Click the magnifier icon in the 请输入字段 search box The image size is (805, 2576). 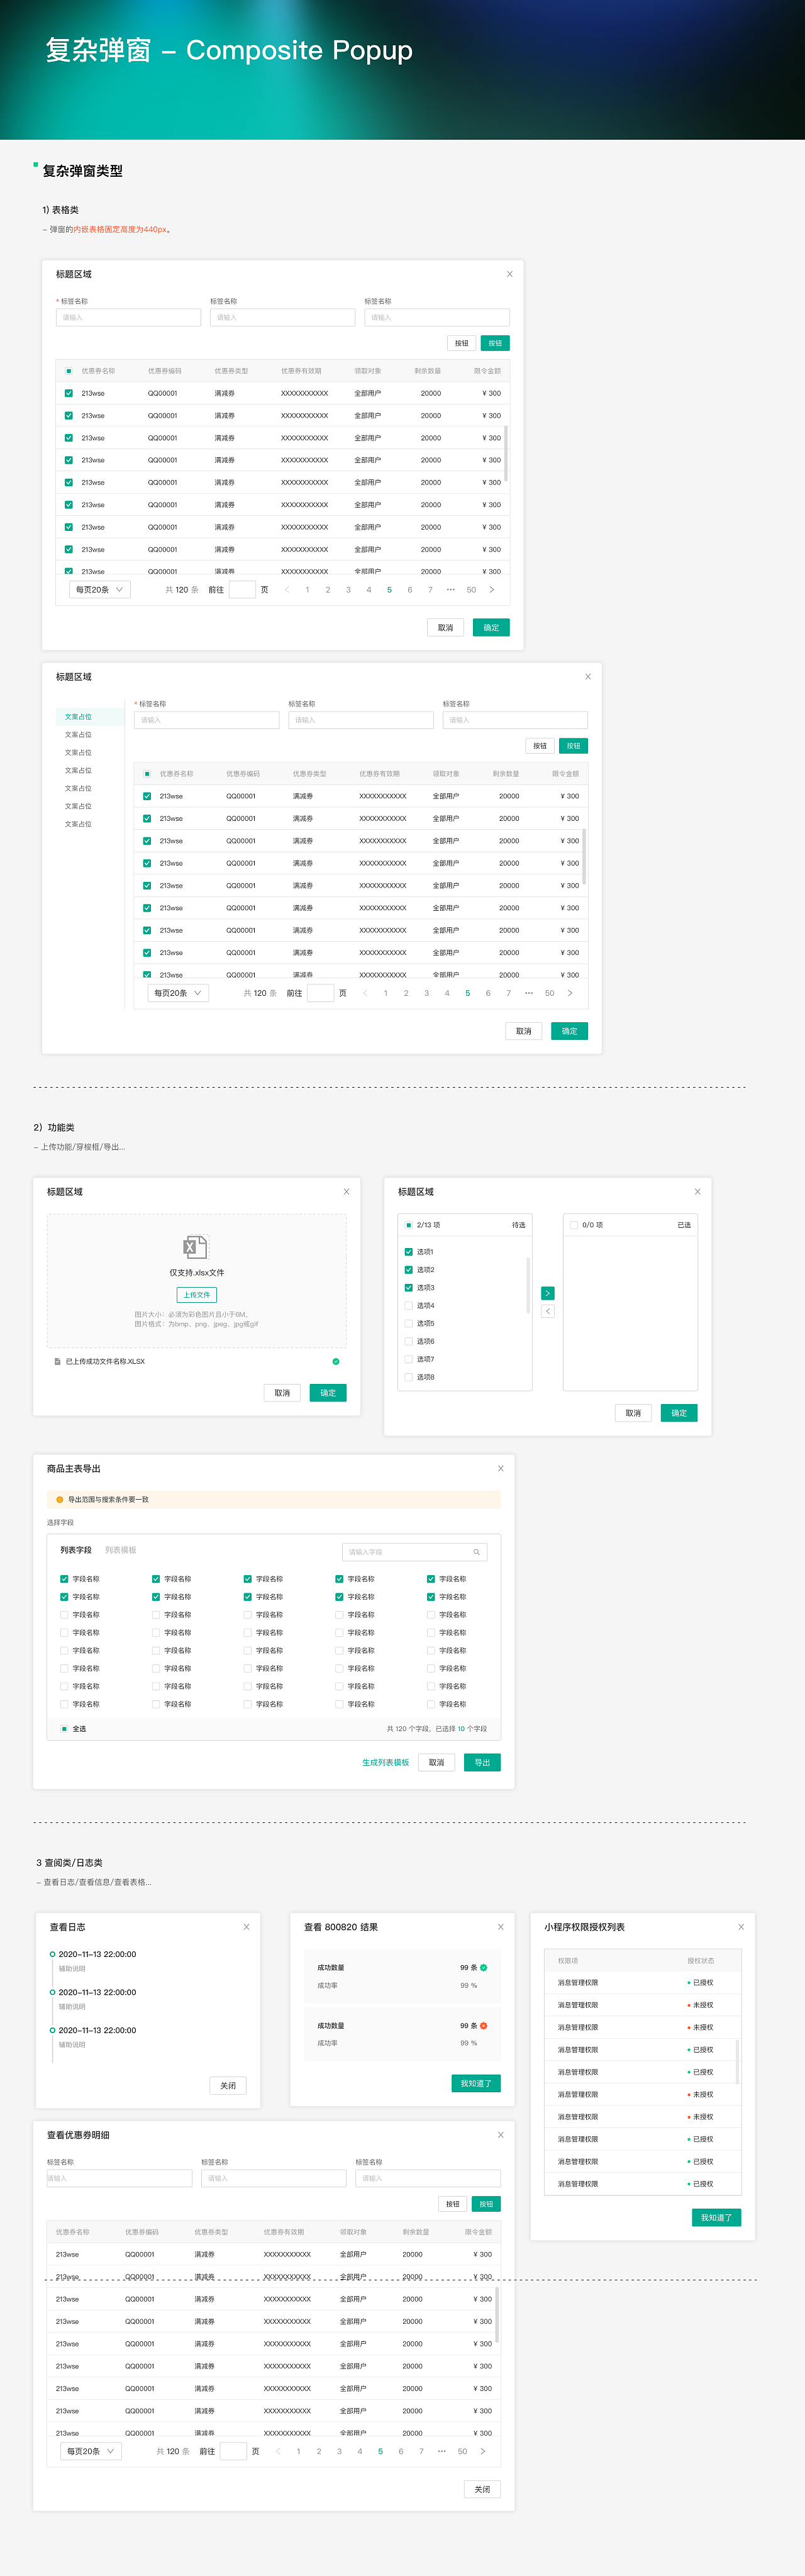(476, 1552)
